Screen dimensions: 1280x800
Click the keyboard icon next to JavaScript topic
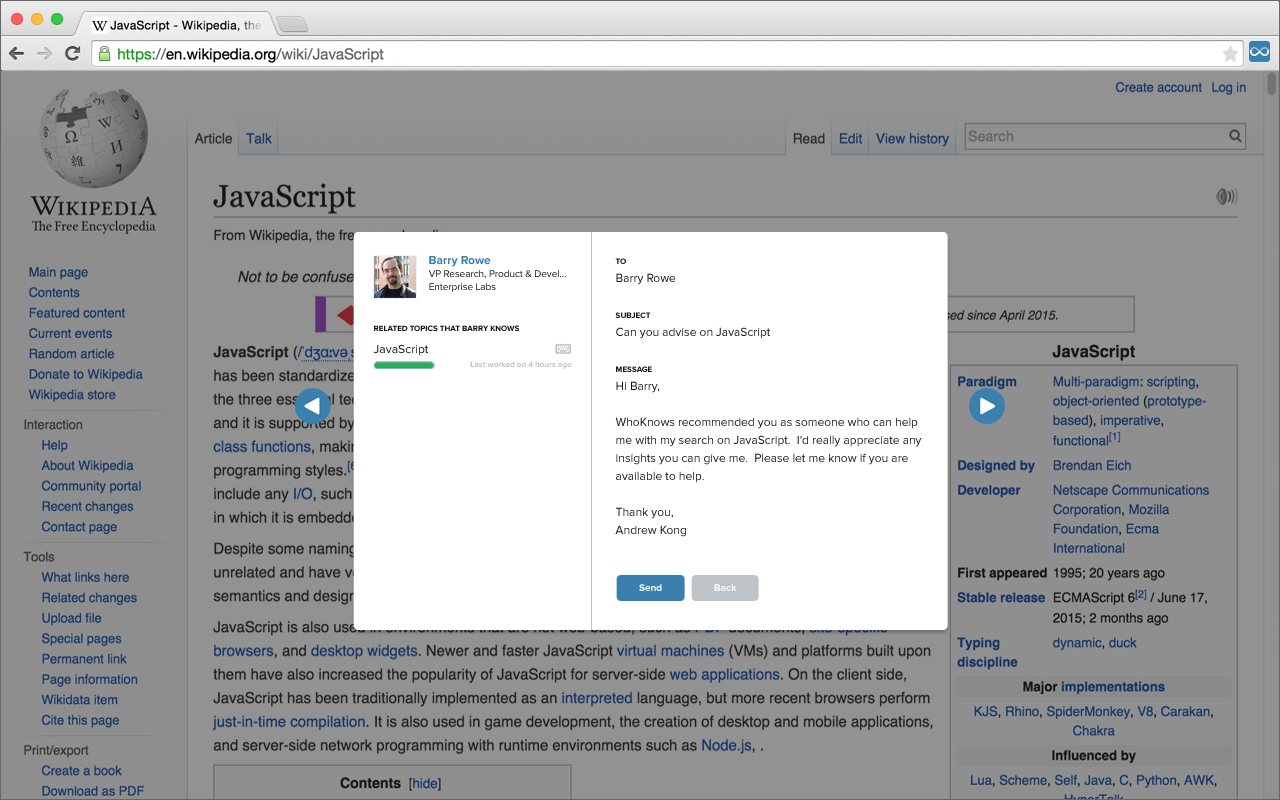pyautogui.click(x=563, y=349)
